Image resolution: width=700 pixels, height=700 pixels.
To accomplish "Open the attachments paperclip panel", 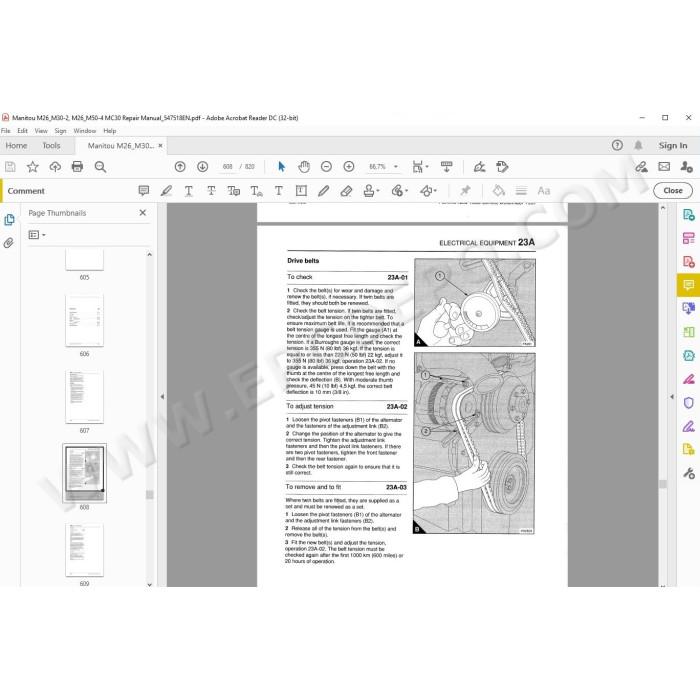I will point(9,243).
